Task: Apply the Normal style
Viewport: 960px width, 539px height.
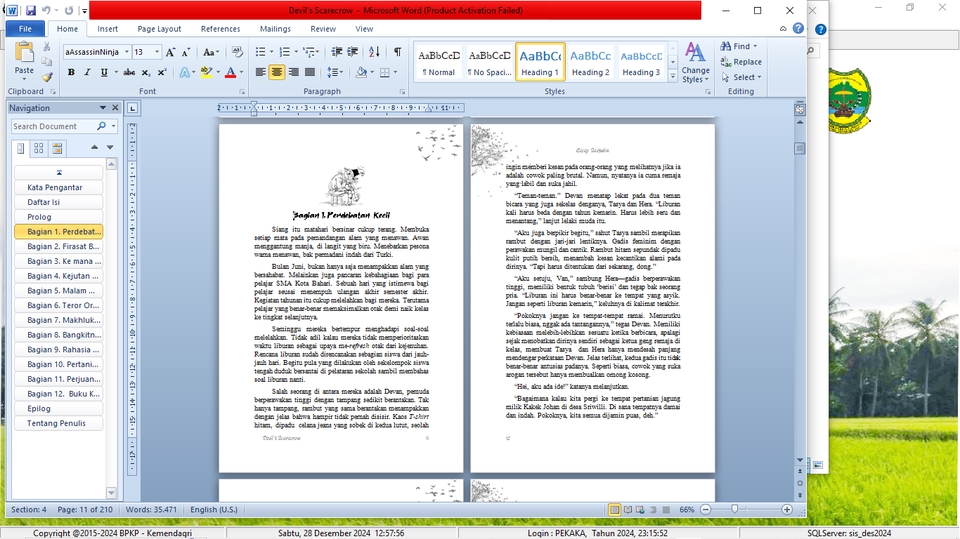Action: click(439, 62)
